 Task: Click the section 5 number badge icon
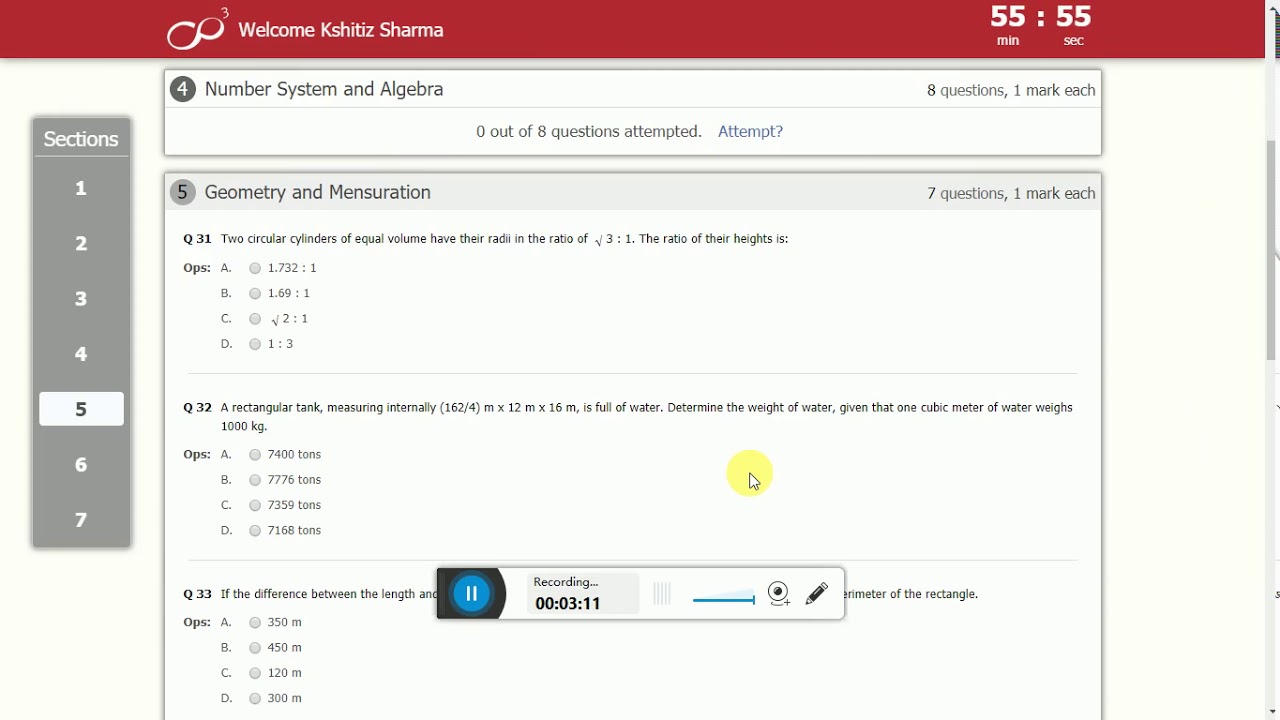point(182,192)
